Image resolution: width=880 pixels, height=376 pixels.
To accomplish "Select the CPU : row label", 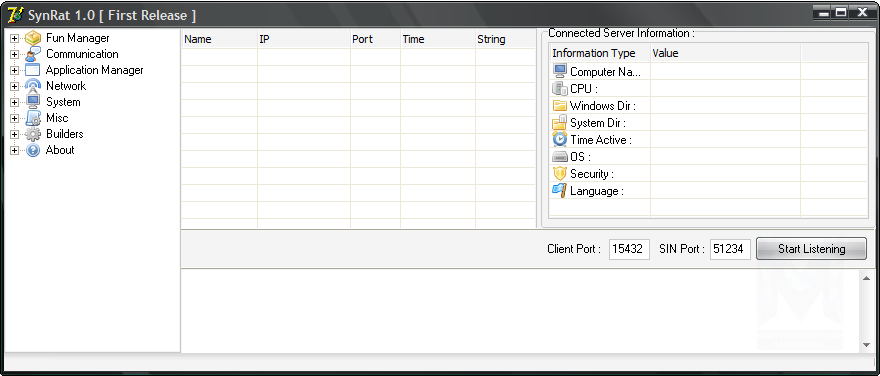I will [584, 89].
